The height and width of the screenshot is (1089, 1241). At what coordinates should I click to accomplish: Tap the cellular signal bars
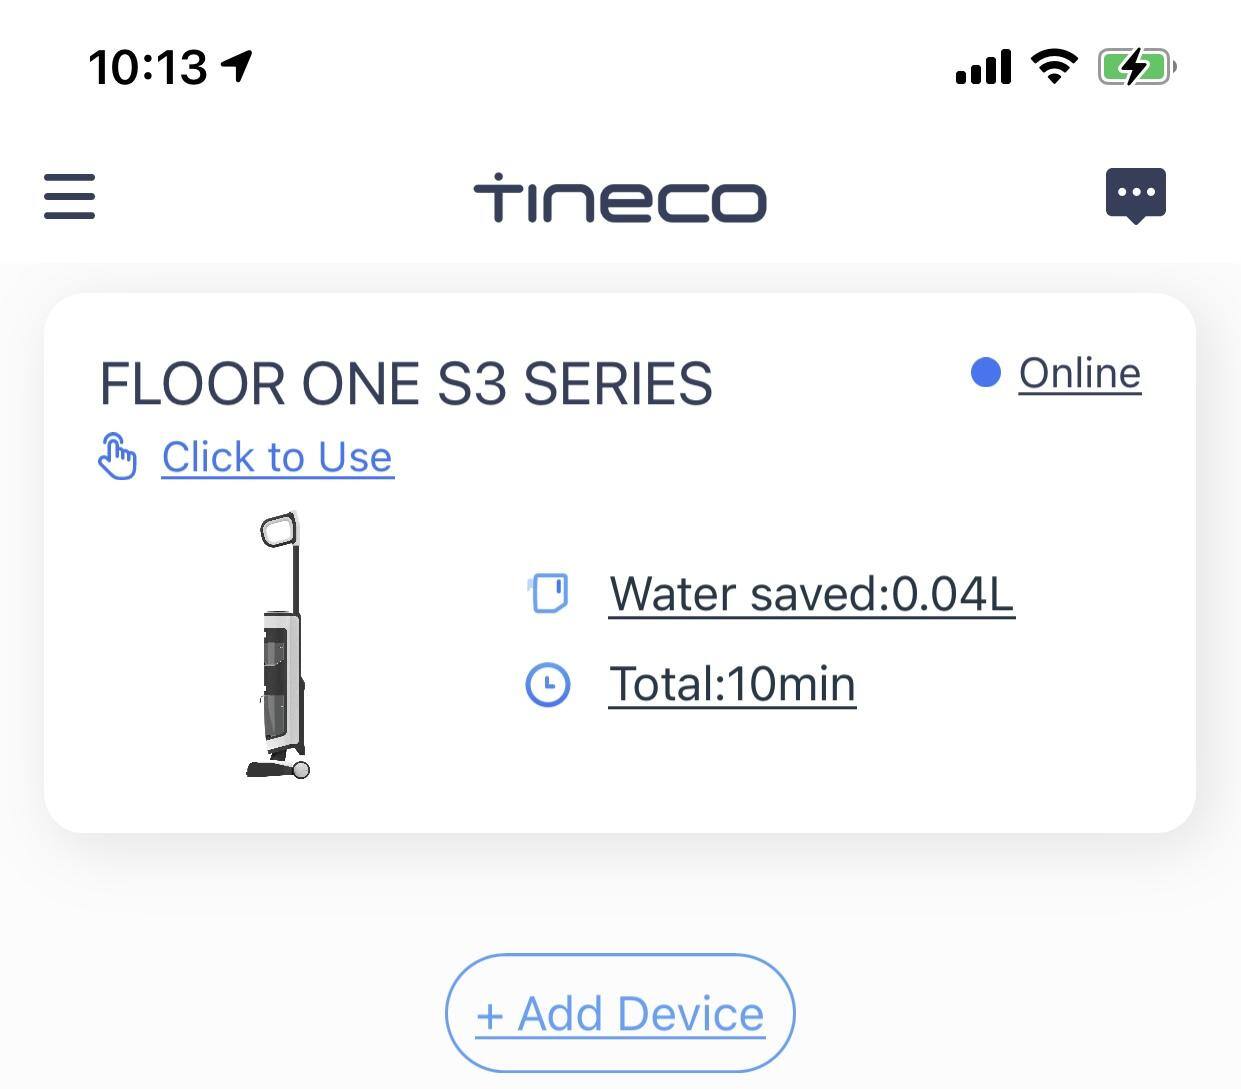(x=983, y=67)
